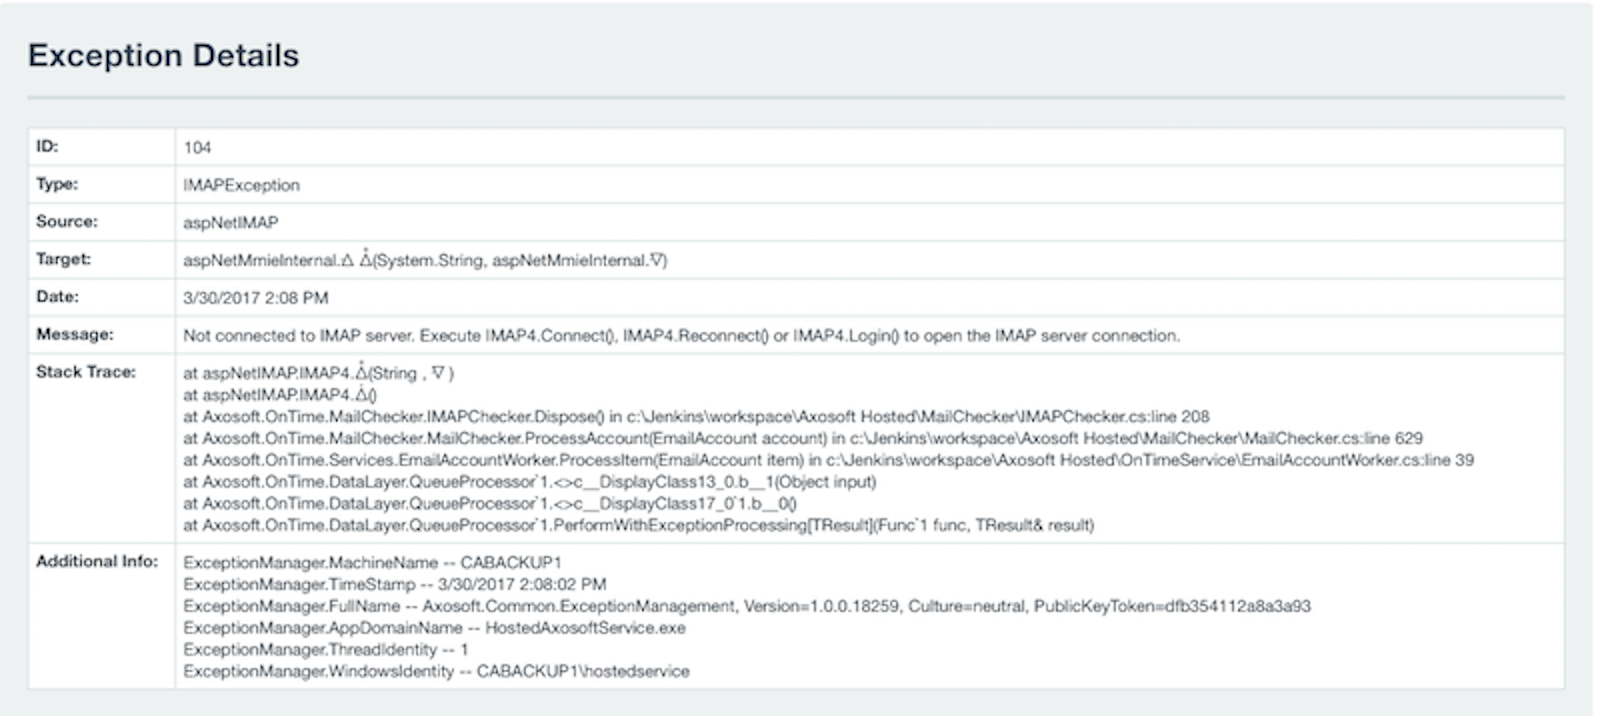Select the IMAPException type value
The width and height of the screenshot is (1600, 716).
coord(241,185)
